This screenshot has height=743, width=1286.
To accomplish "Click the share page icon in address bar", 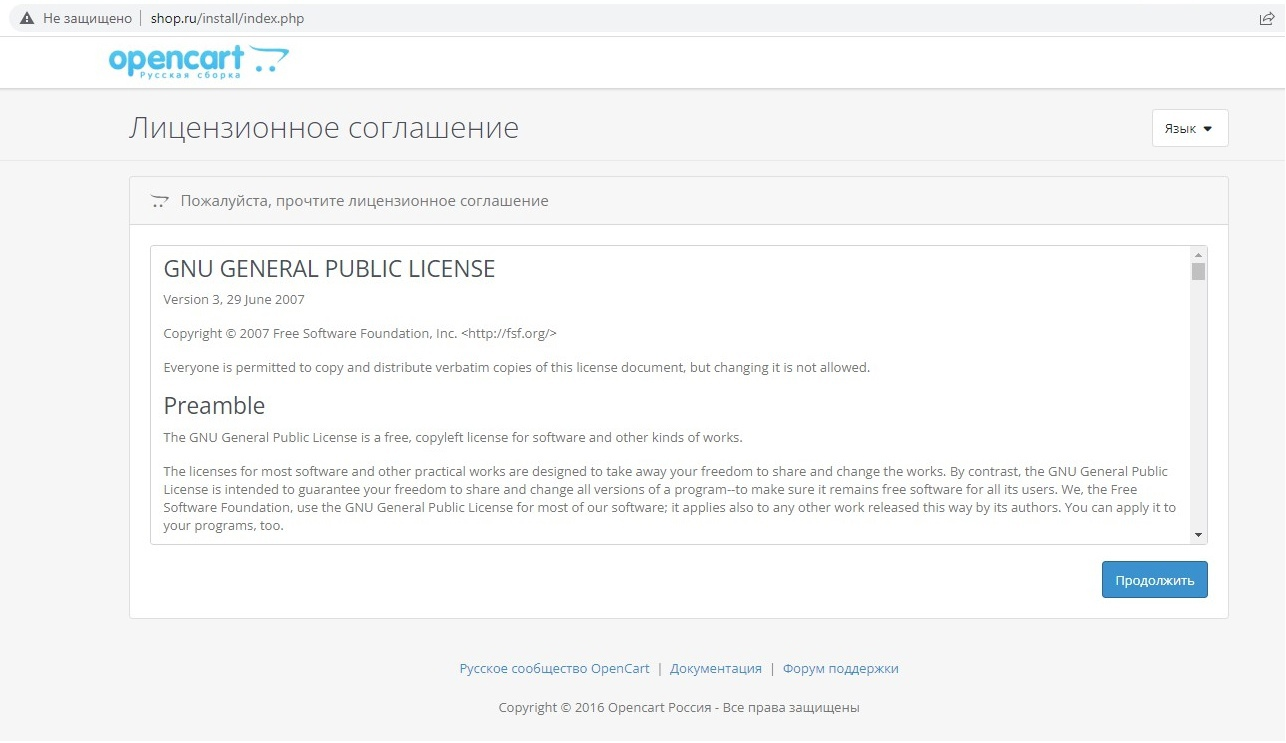I will [1266, 18].
